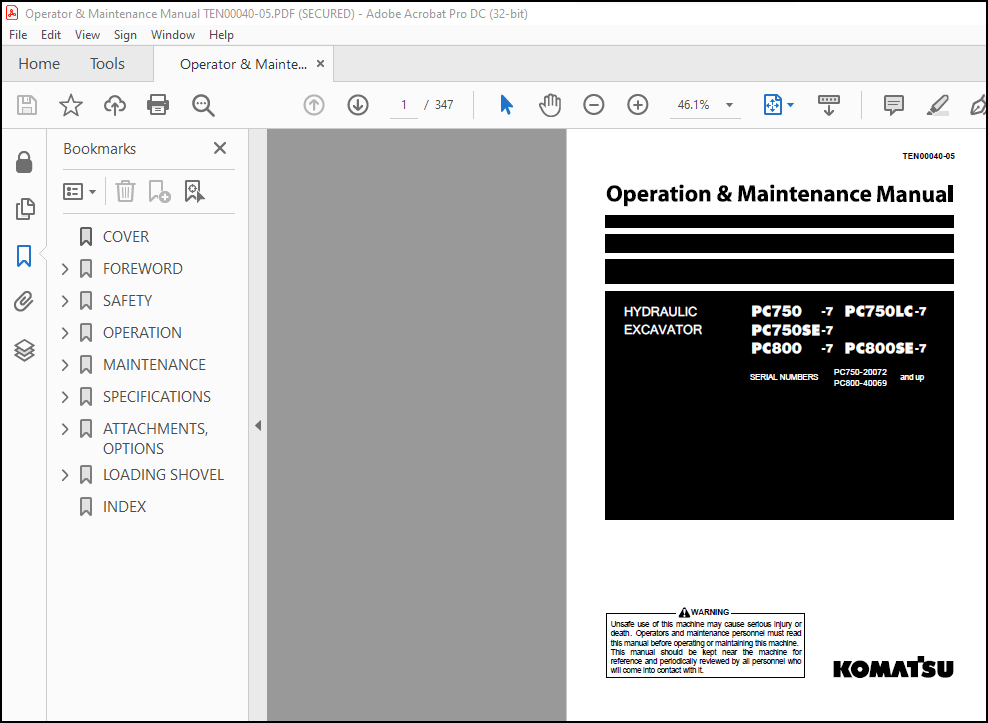Screen dimensions: 988x723
Task: Jump to the OPERATION bookmark
Action: tap(142, 333)
